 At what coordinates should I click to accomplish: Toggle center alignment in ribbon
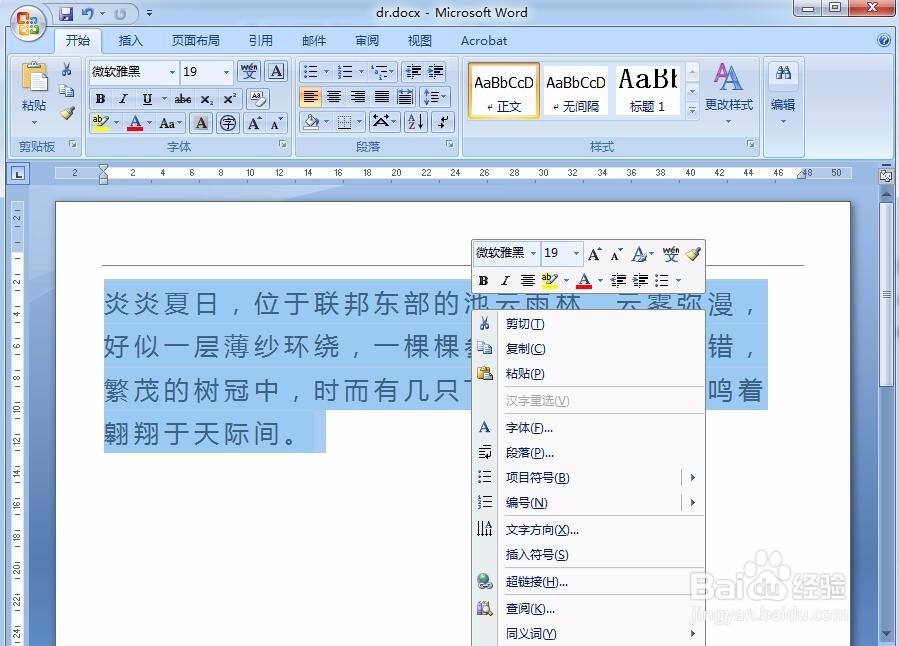[x=334, y=96]
